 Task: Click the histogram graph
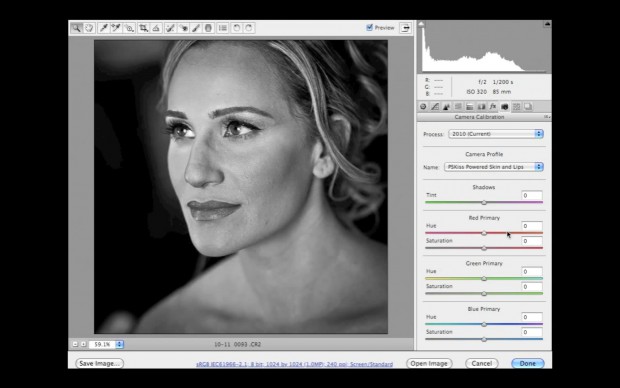pos(484,47)
